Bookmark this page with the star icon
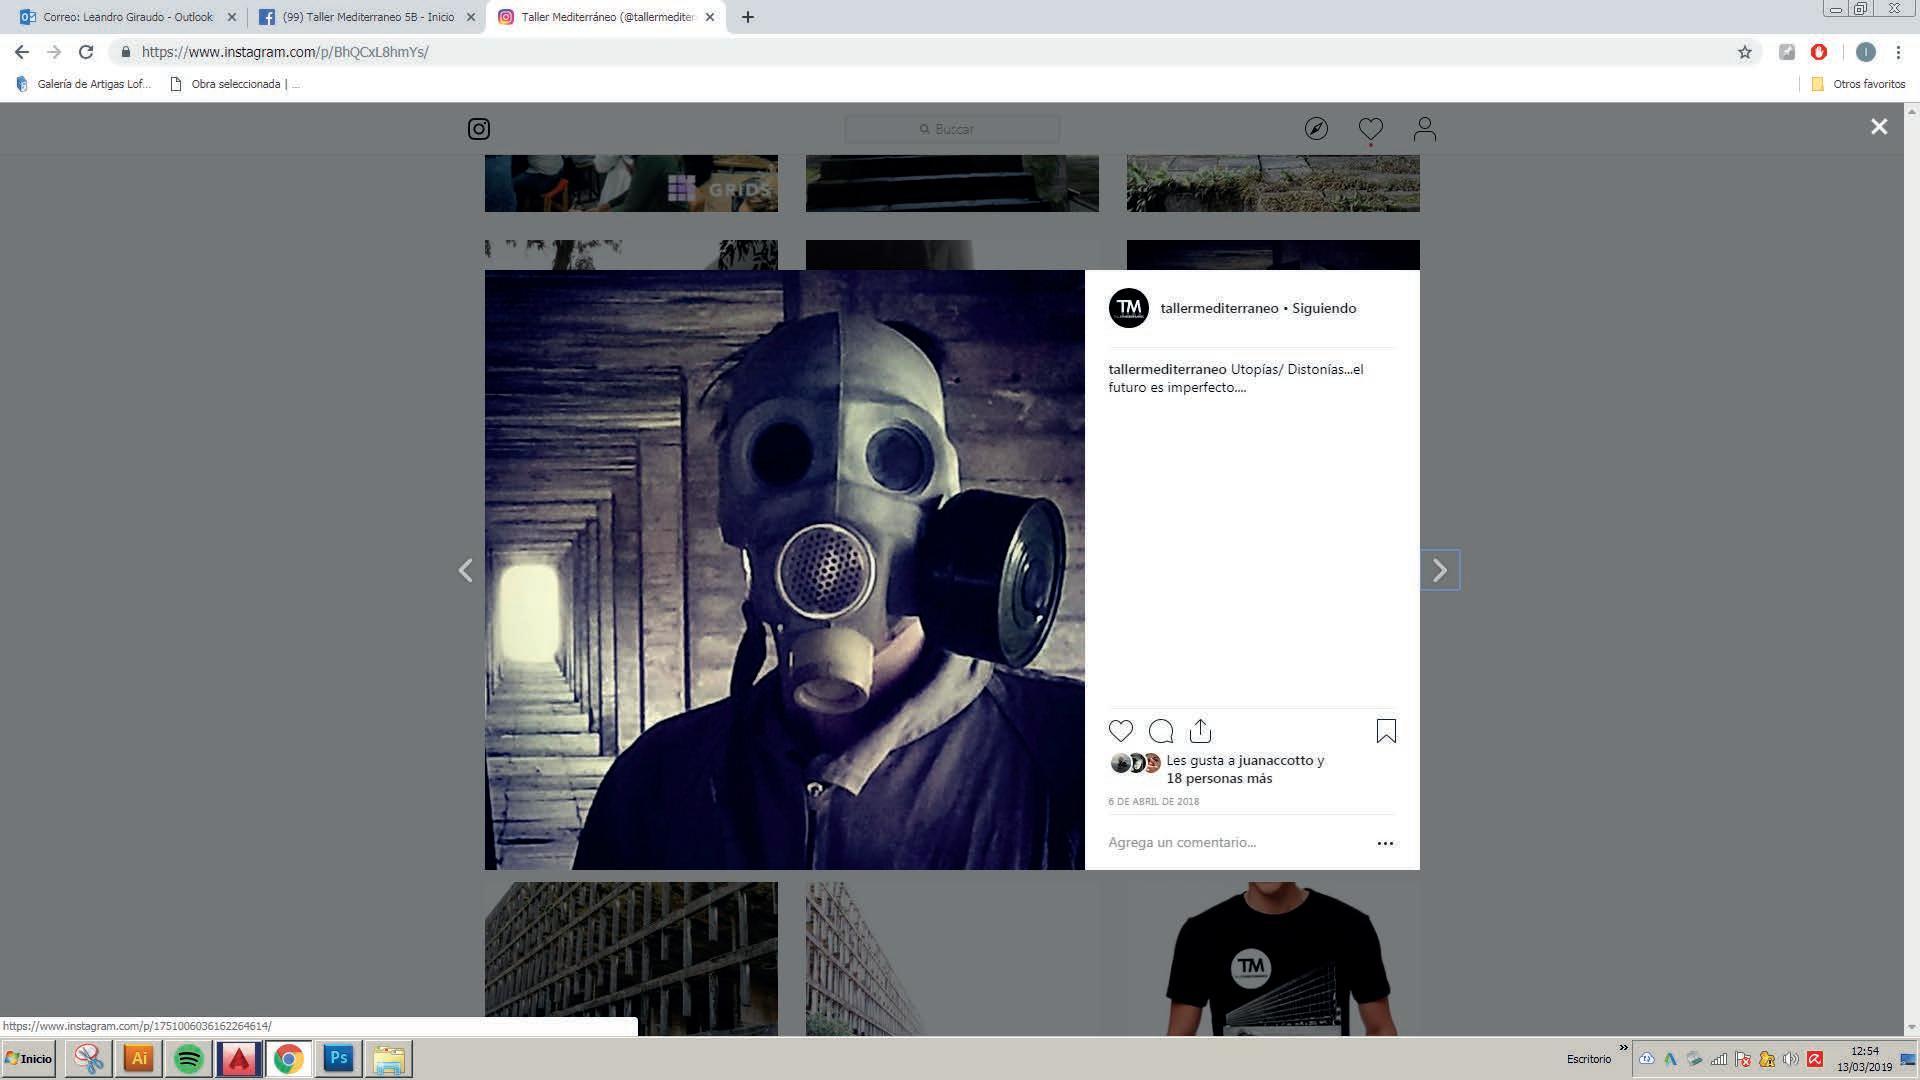Screen dimensions: 1920x1080 pyautogui.click(x=1745, y=52)
